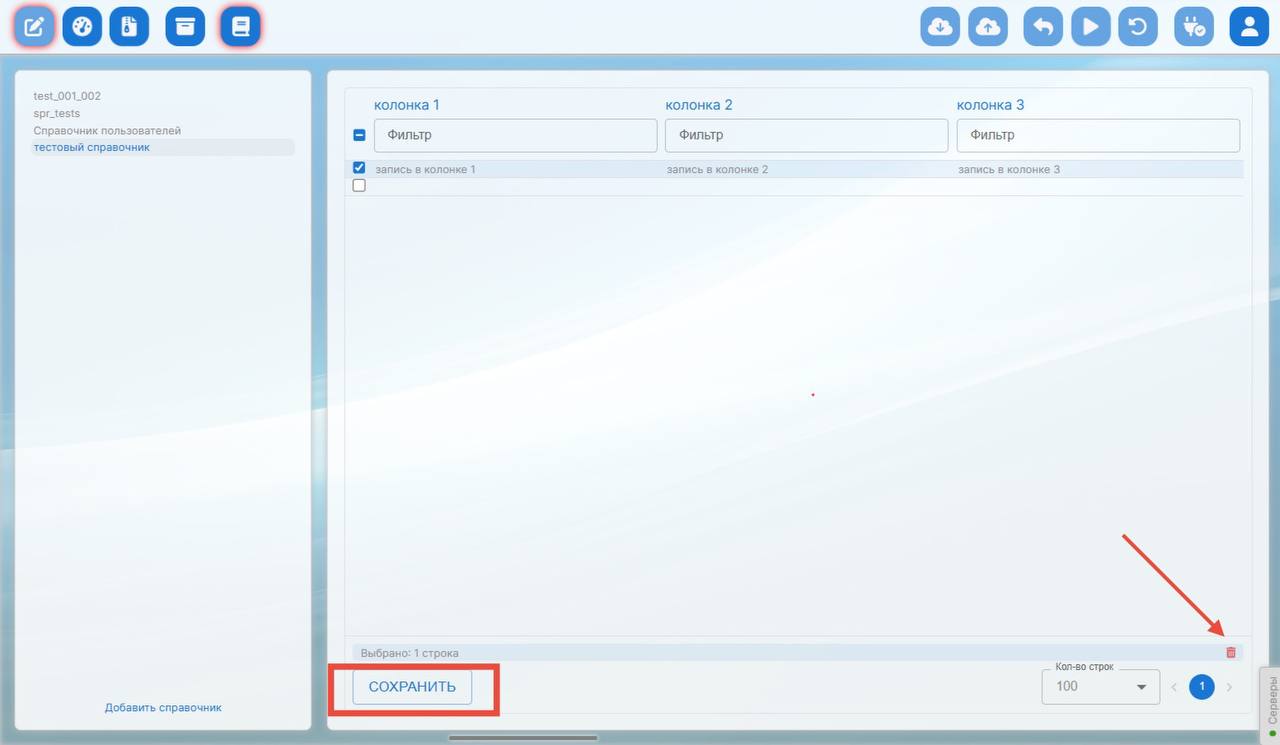Image resolution: width=1280 pixels, height=745 pixels.
Task: Click the edit pencil icon in the toolbar
Action: pyautogui.click(x=34, y=27)
